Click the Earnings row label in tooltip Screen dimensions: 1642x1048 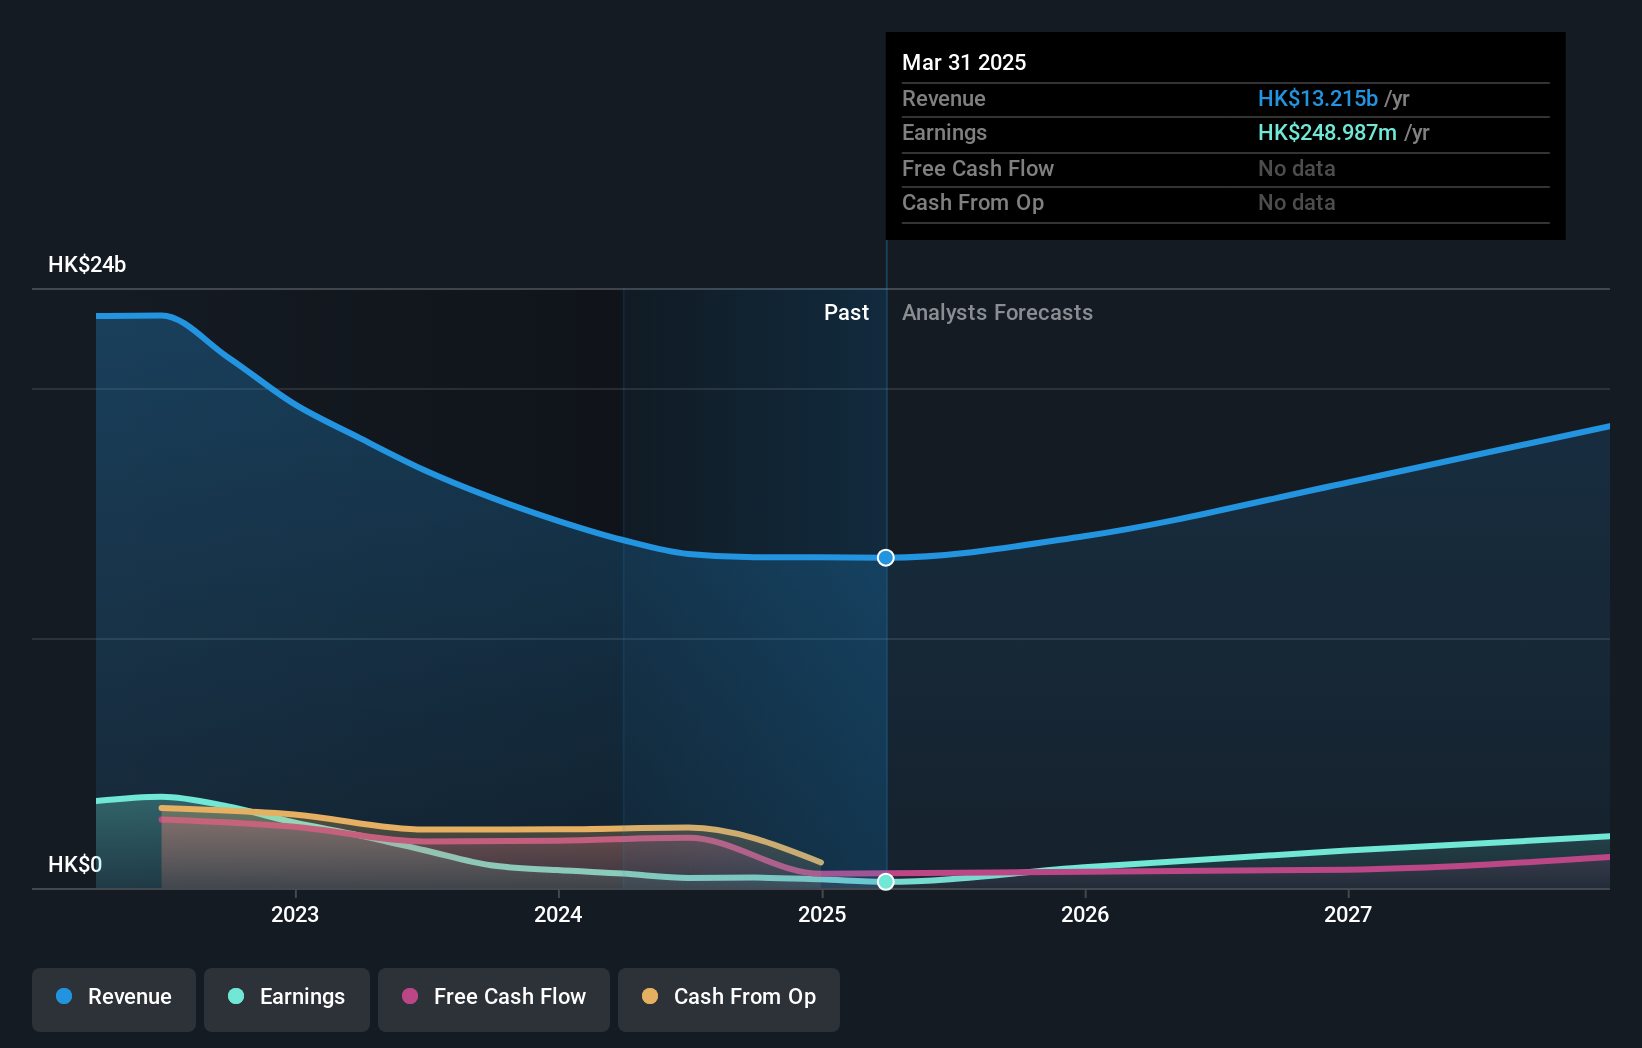click(x=944, y=133)
